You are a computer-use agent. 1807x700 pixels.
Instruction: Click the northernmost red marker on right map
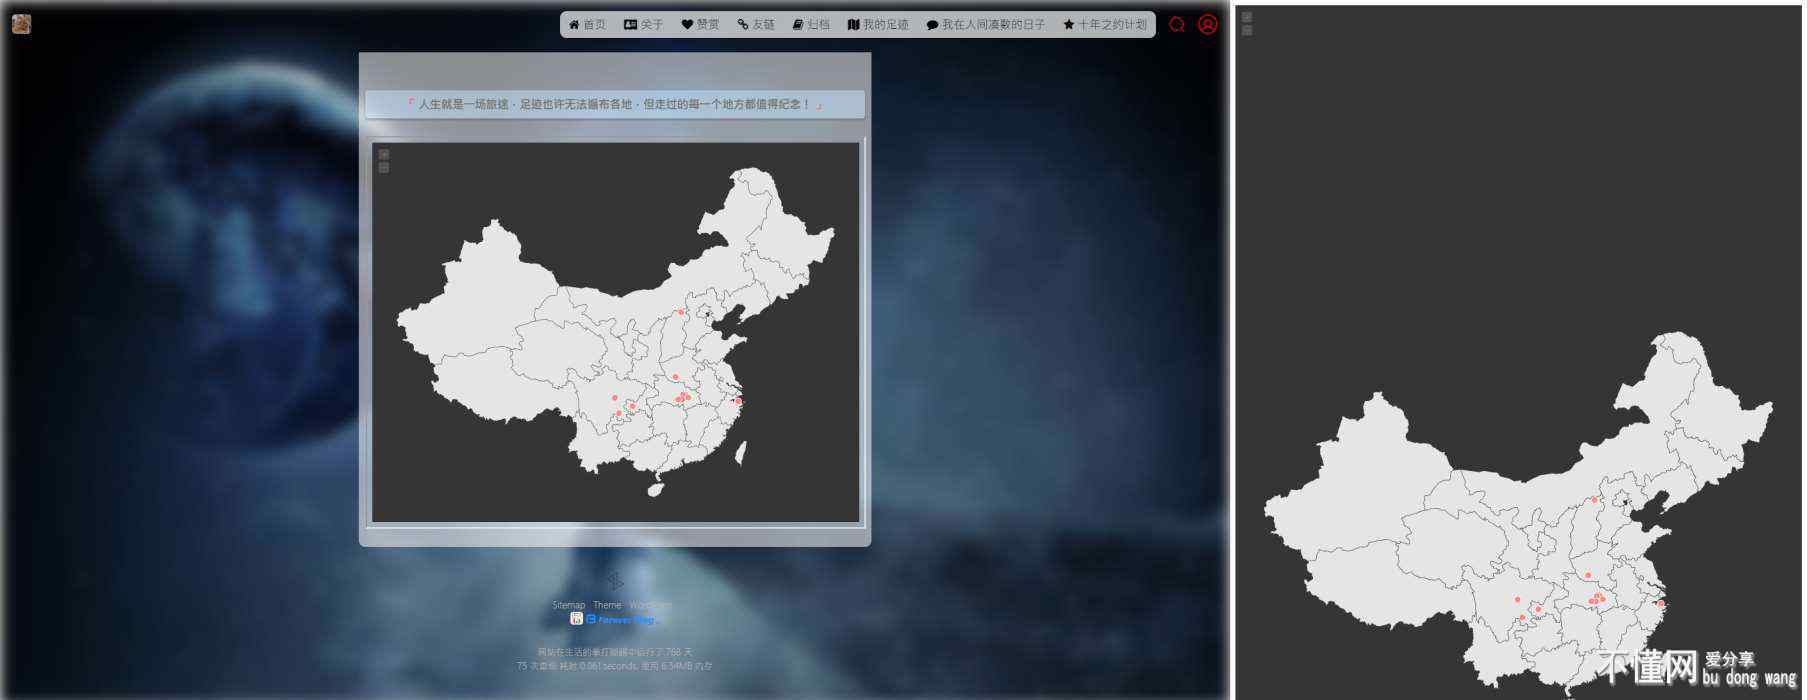click(x=1594, y=500)
